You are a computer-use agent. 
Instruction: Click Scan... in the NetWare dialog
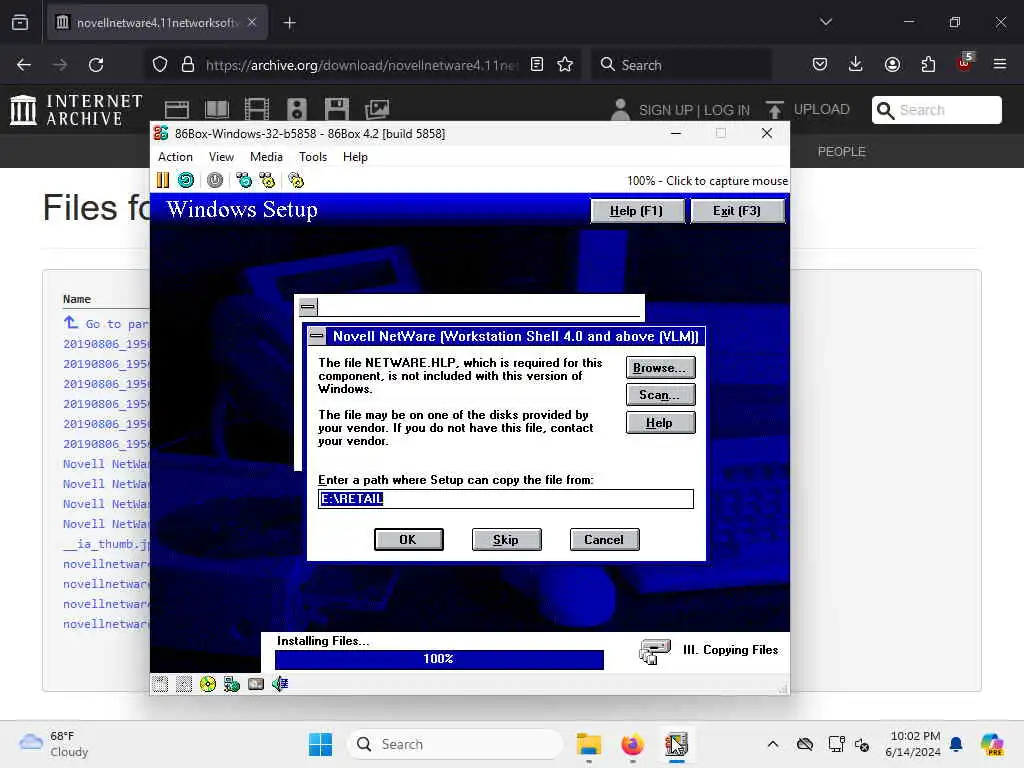(x=660, y=395)
